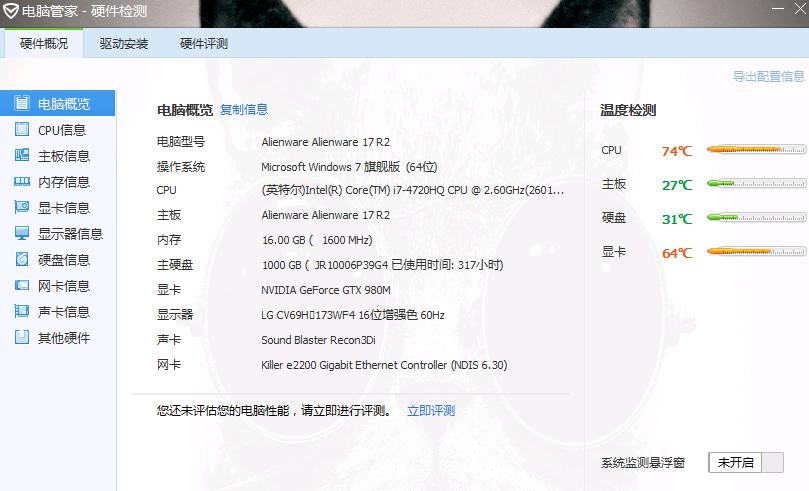The width and height of the screenshot is (809, 491).
Task: Select 显示器信息 label in sidebar
Action: (71, 234)
